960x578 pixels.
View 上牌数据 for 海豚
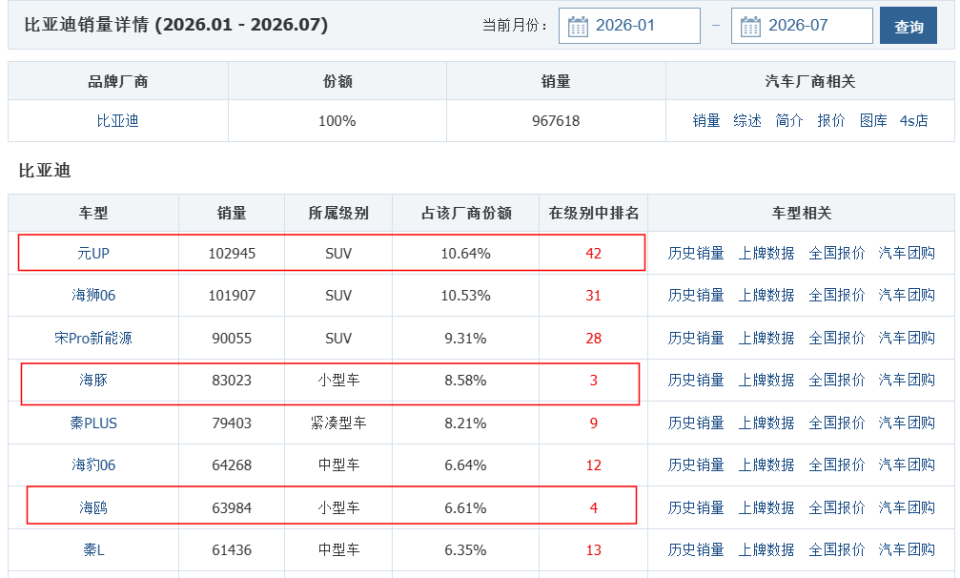point(767,380)
